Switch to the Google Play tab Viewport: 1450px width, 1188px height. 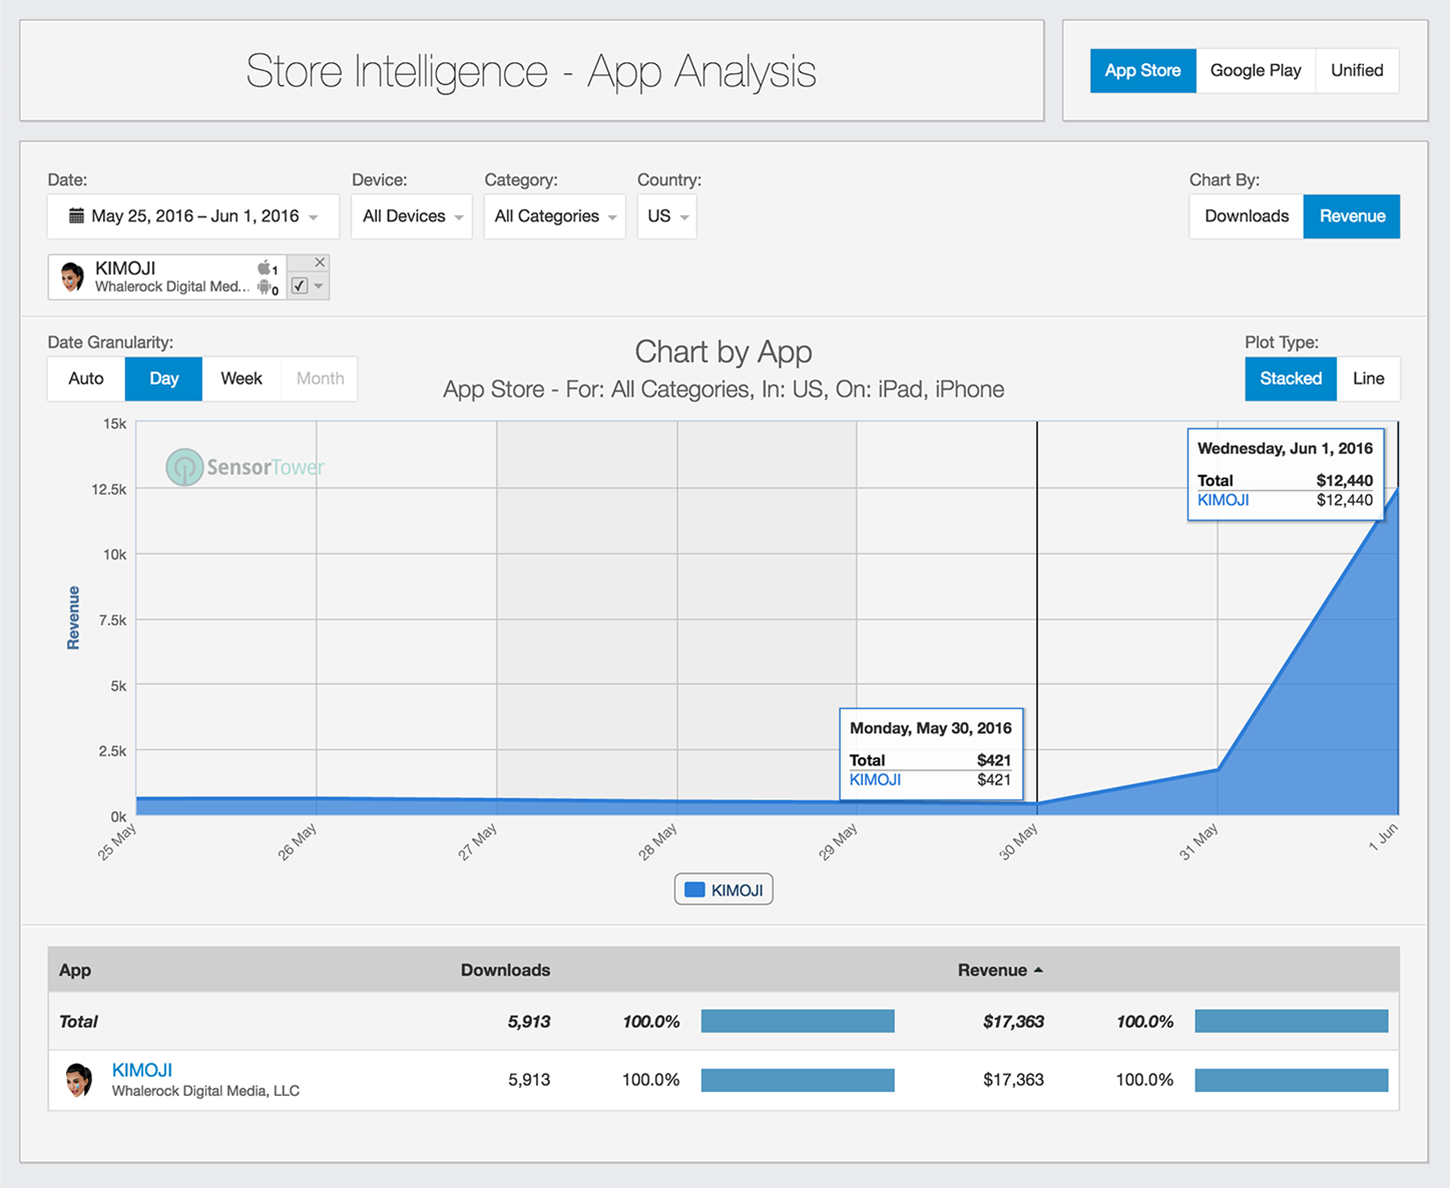1256,70
